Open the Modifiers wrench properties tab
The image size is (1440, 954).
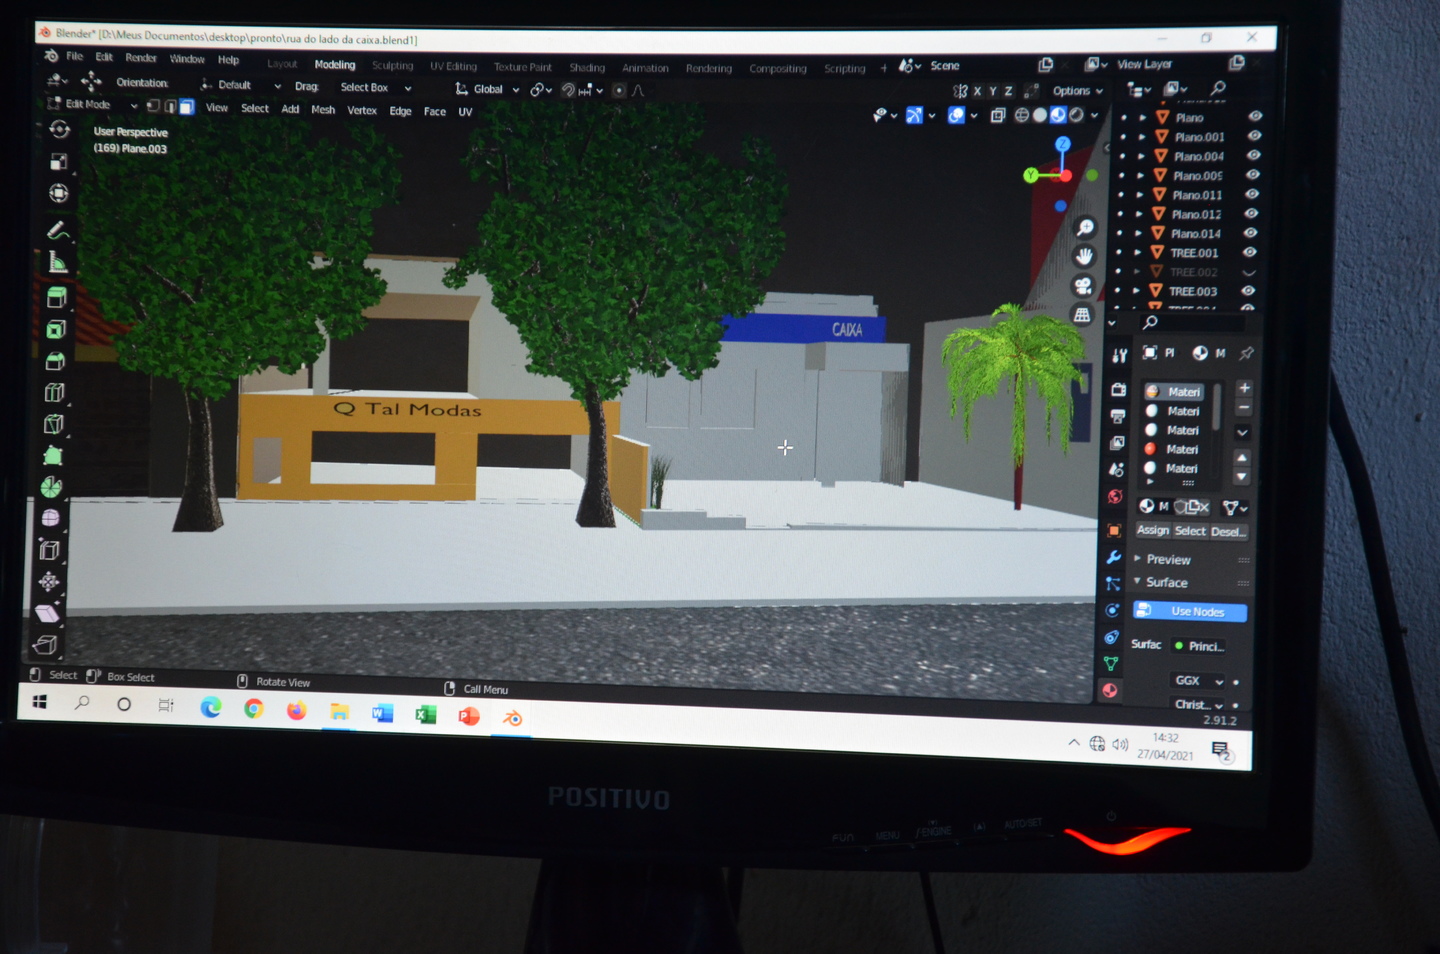[1113, 557]
